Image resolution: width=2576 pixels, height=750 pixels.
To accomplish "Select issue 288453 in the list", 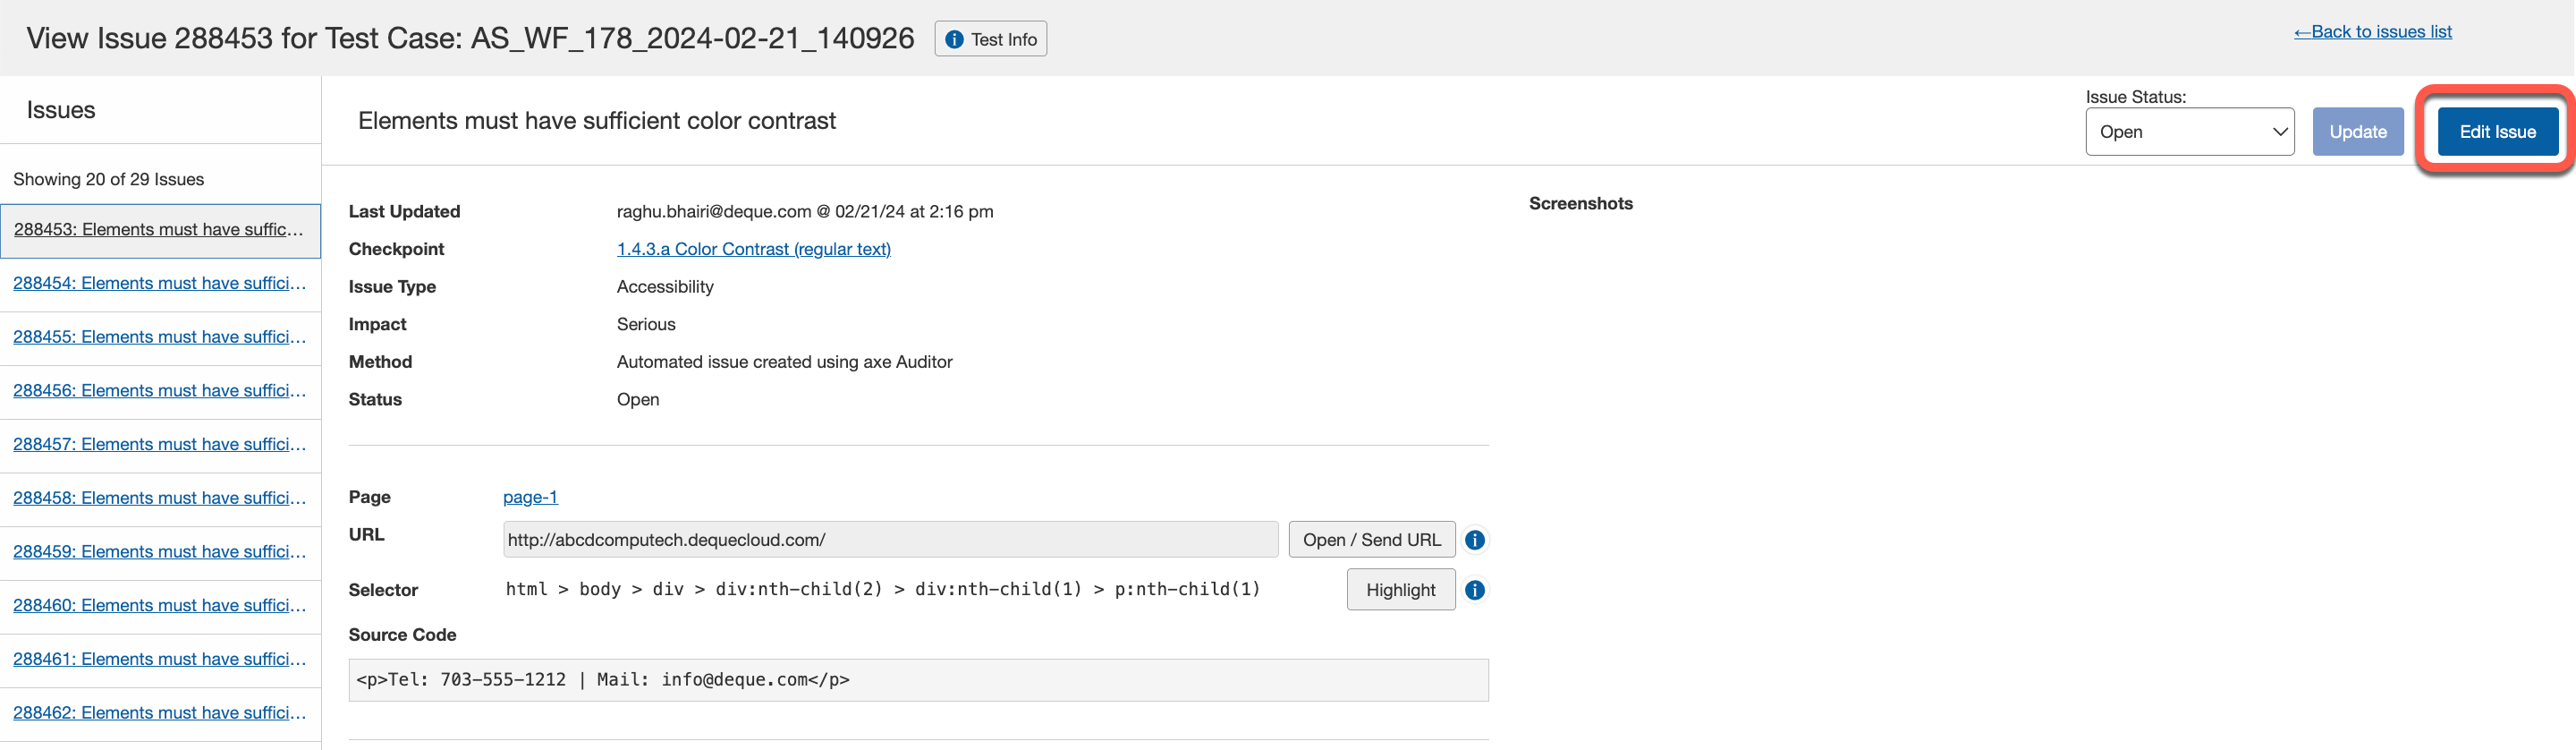I will [x=158, y=230].
